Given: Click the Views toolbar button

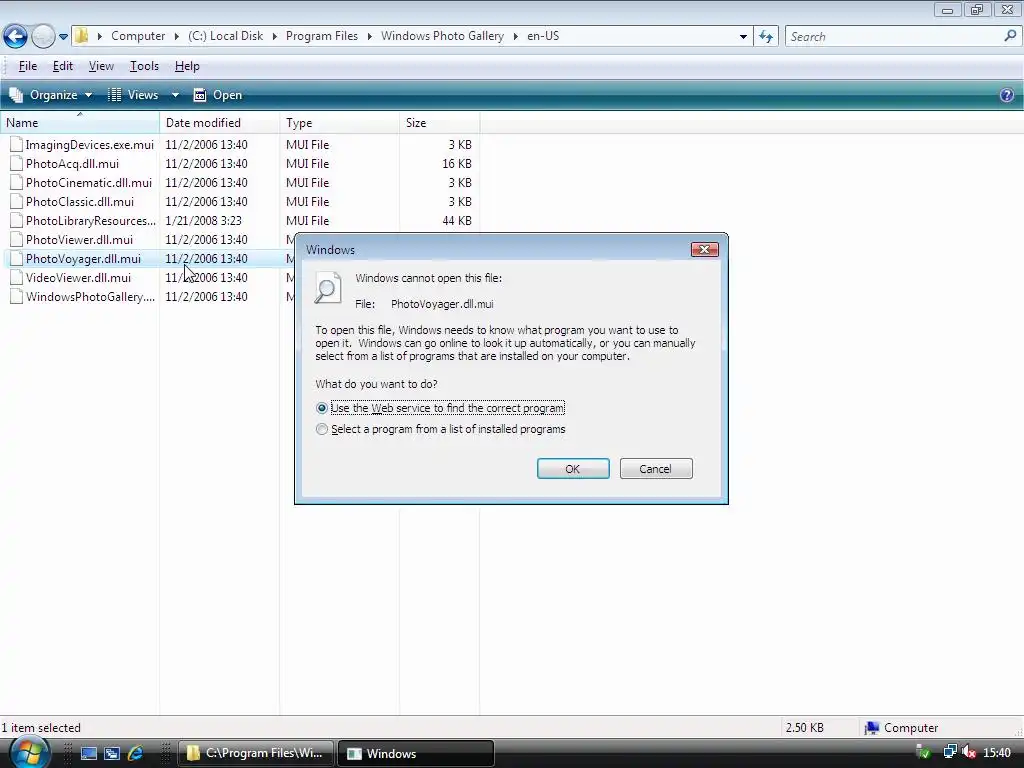Looking at the screenshot, I should click(x=133, y=95).
